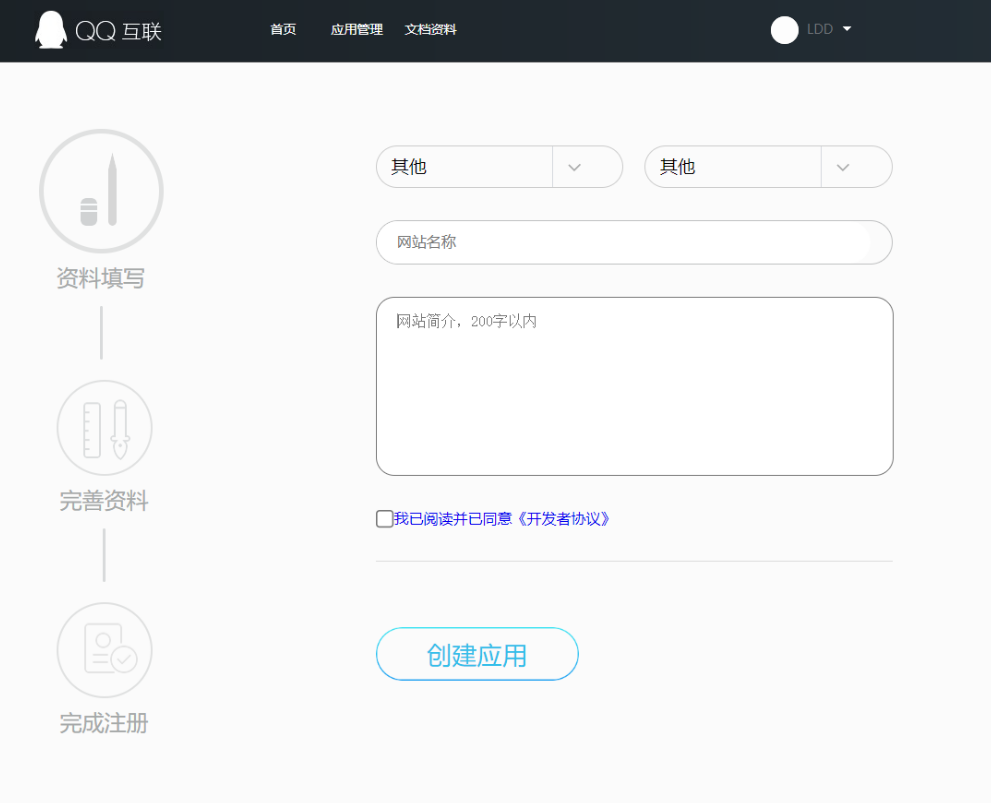Open the first 其他 combo box
This screenshot has height=803, width=991.
pos(465,167)
